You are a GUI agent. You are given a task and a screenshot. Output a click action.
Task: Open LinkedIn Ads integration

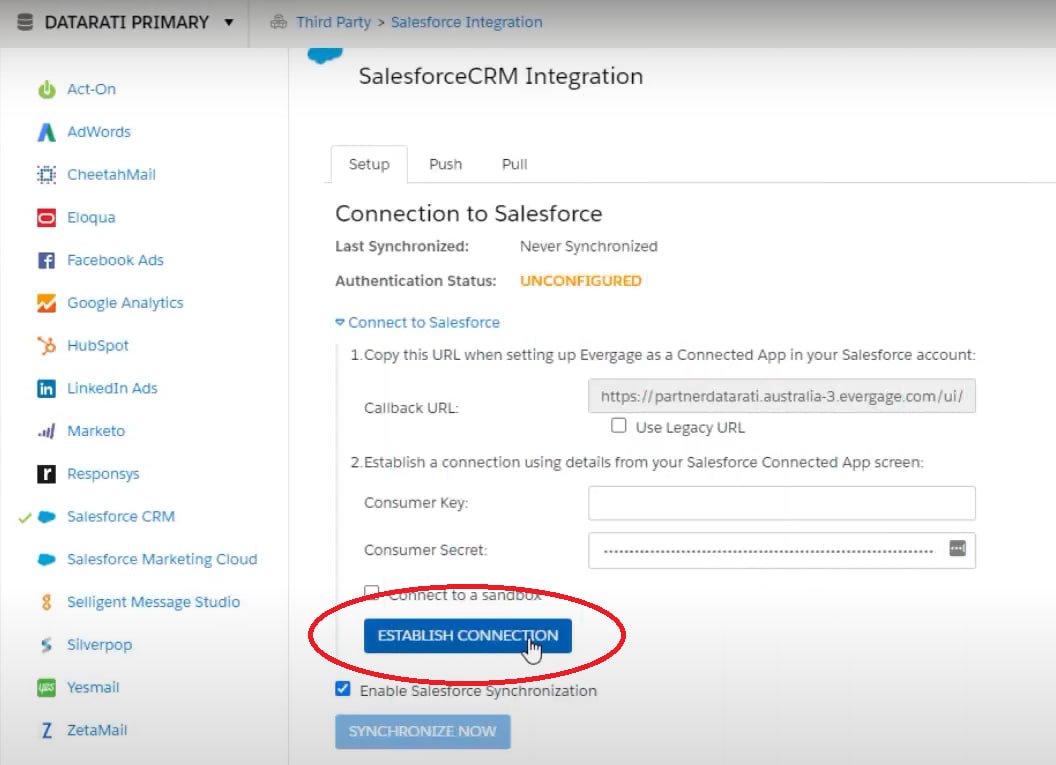112,389
